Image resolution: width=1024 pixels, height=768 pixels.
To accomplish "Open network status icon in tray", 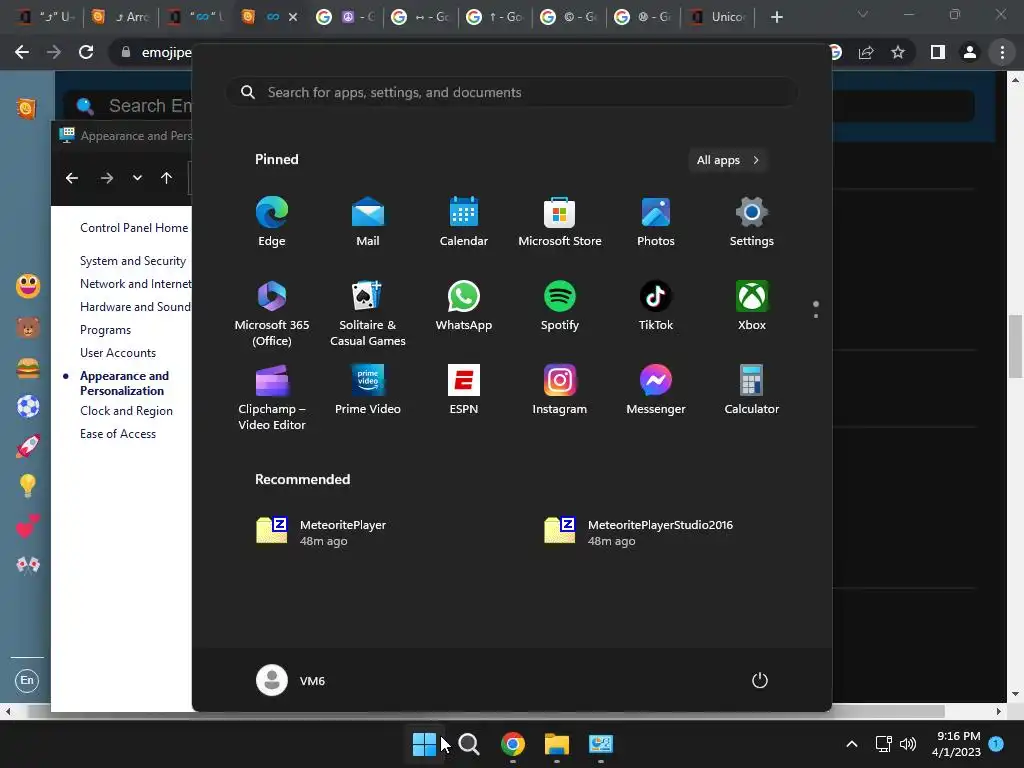I will [x=884, y=744].
